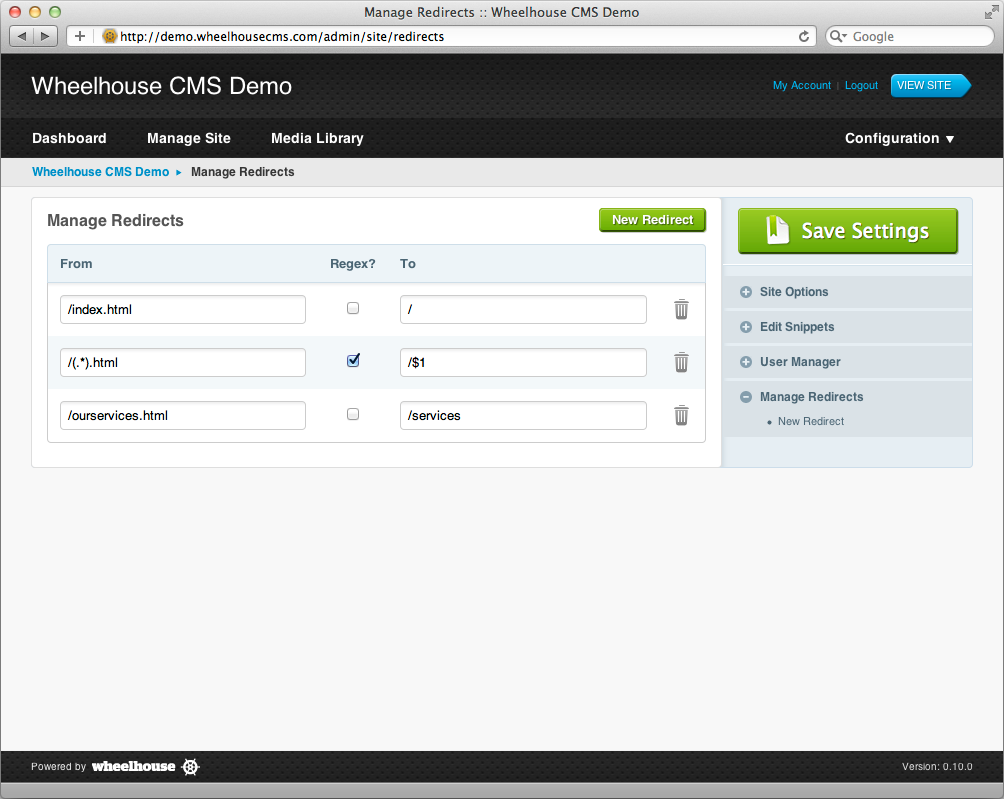Screen dimensions: 1004x799
Task: Enable Regex for the /index.html redirect
Action: (353, 308)
